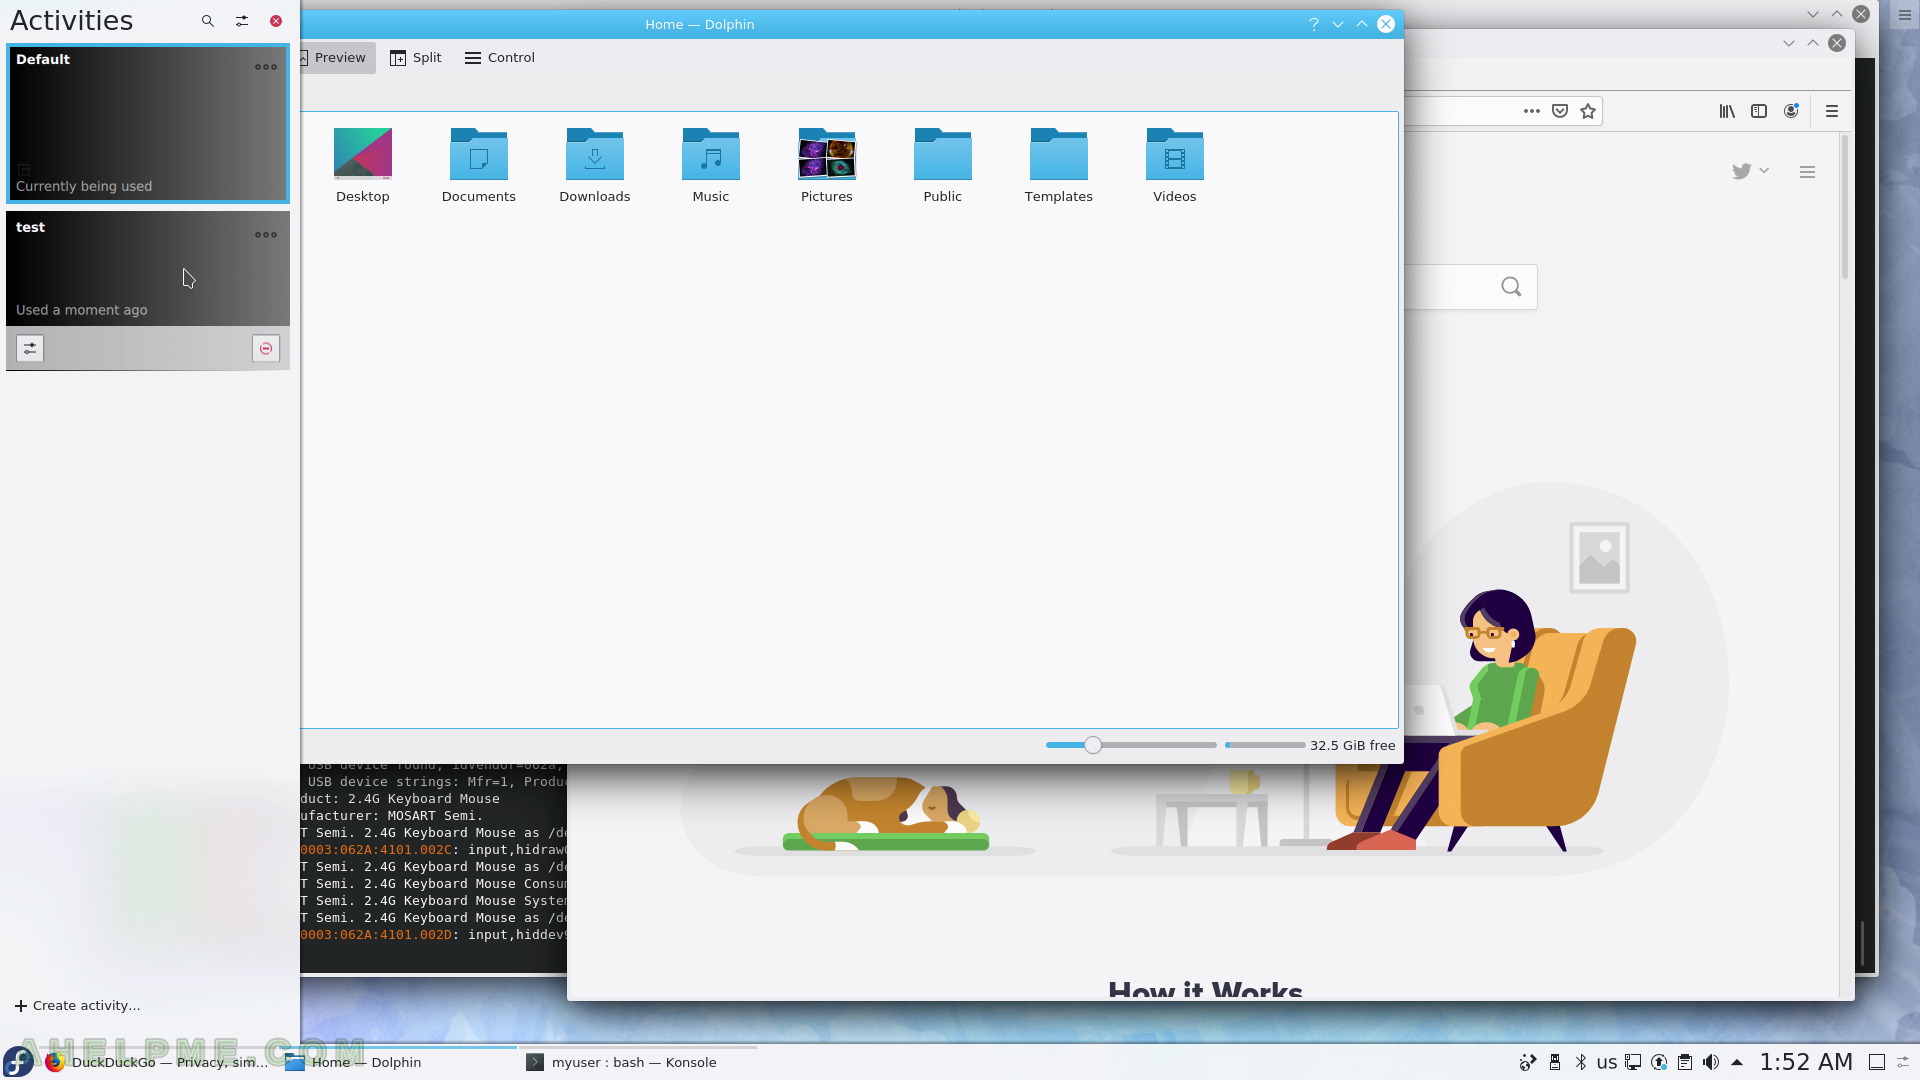Screen dimensions: 1920x1080
Task: Select the Pictures folder
Action: pyautogui.click(x=827, y=166)
